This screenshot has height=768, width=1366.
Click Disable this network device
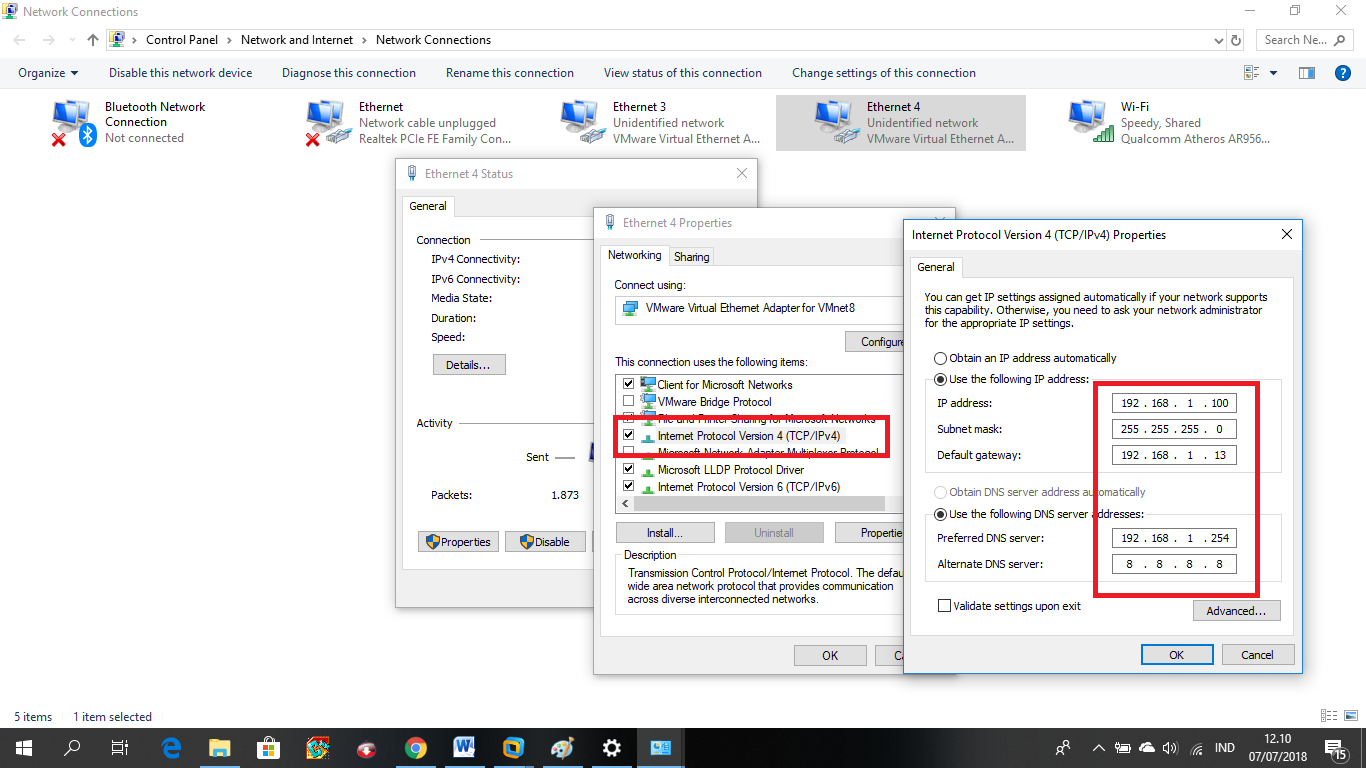(181, 73)
